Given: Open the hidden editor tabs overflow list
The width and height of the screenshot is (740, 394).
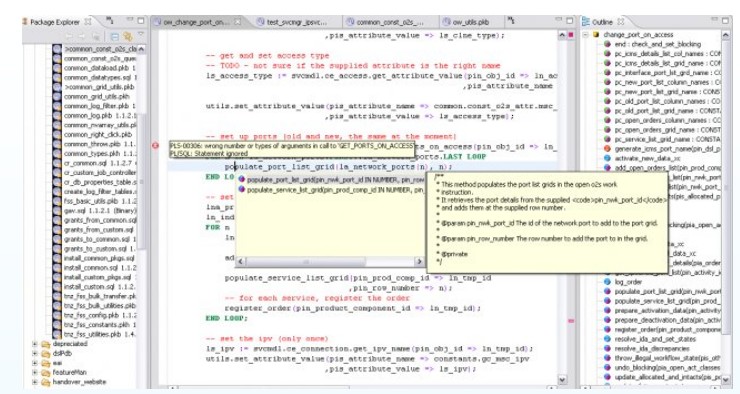Looking at the screenshot, I should (x=511, y=21).
